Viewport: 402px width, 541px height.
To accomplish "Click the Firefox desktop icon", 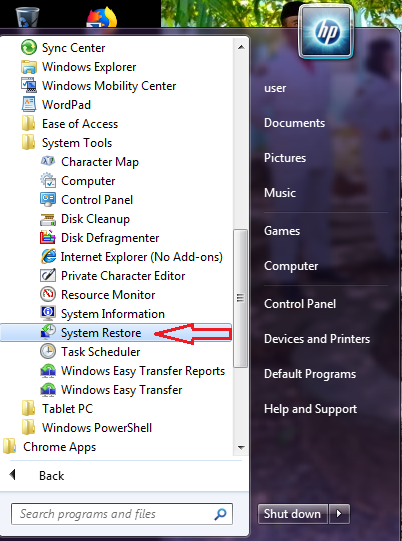I will 101,16.
